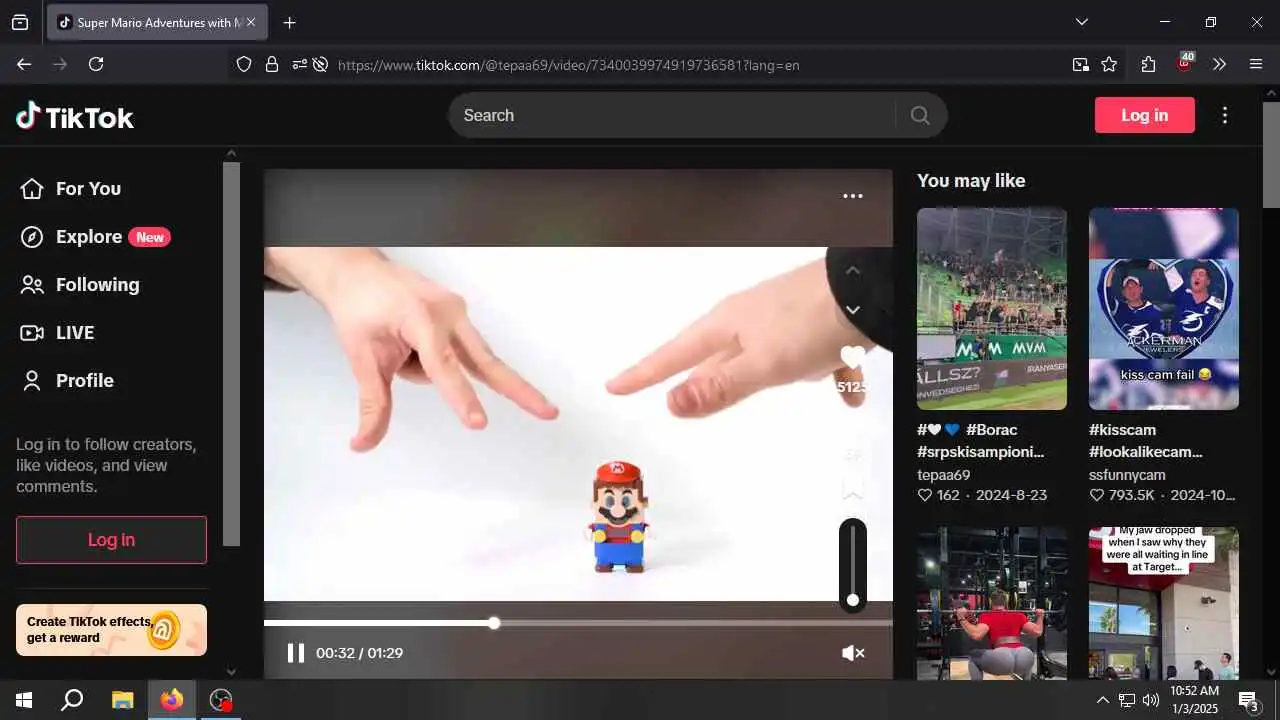Click the blocked autoplay icon in the address bar
This screenshot has width=1280, height=720.
tap(320, 64)
